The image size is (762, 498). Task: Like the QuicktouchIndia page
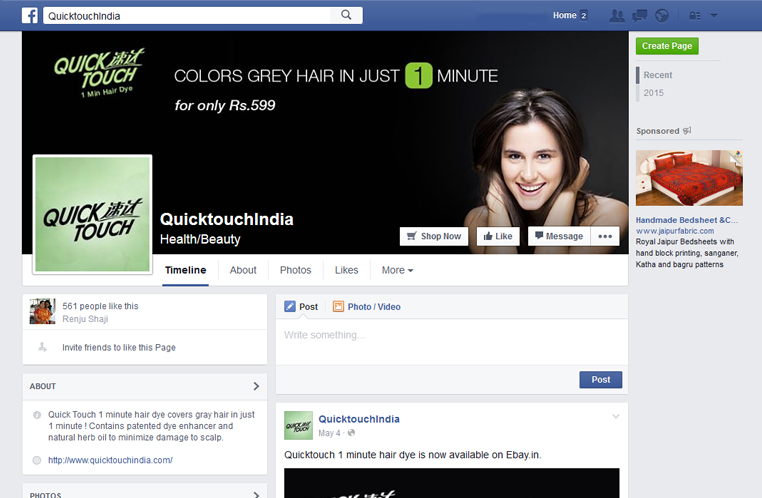pos(496,236)
